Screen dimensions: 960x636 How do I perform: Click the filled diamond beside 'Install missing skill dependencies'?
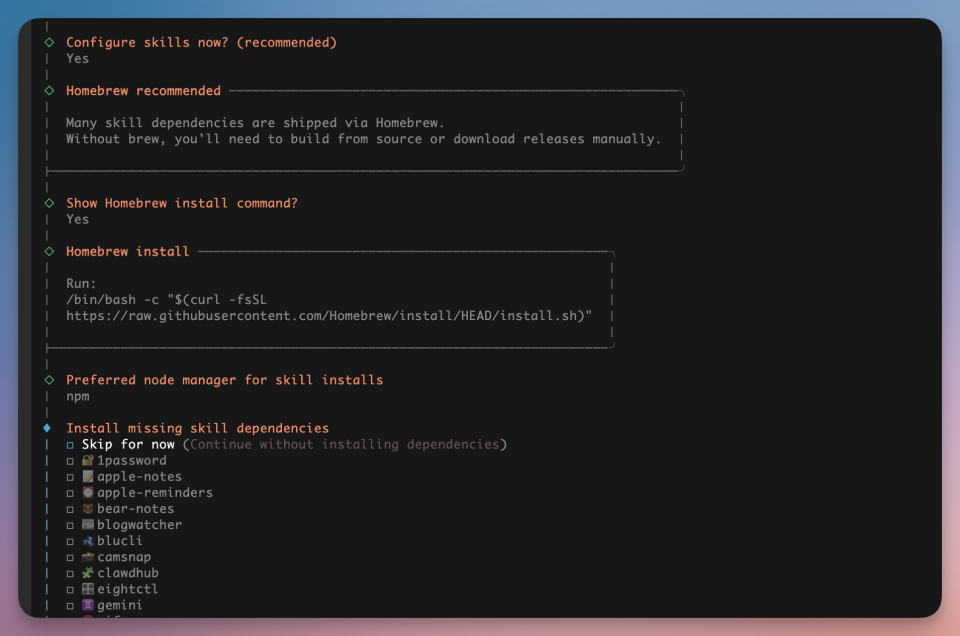47,428
